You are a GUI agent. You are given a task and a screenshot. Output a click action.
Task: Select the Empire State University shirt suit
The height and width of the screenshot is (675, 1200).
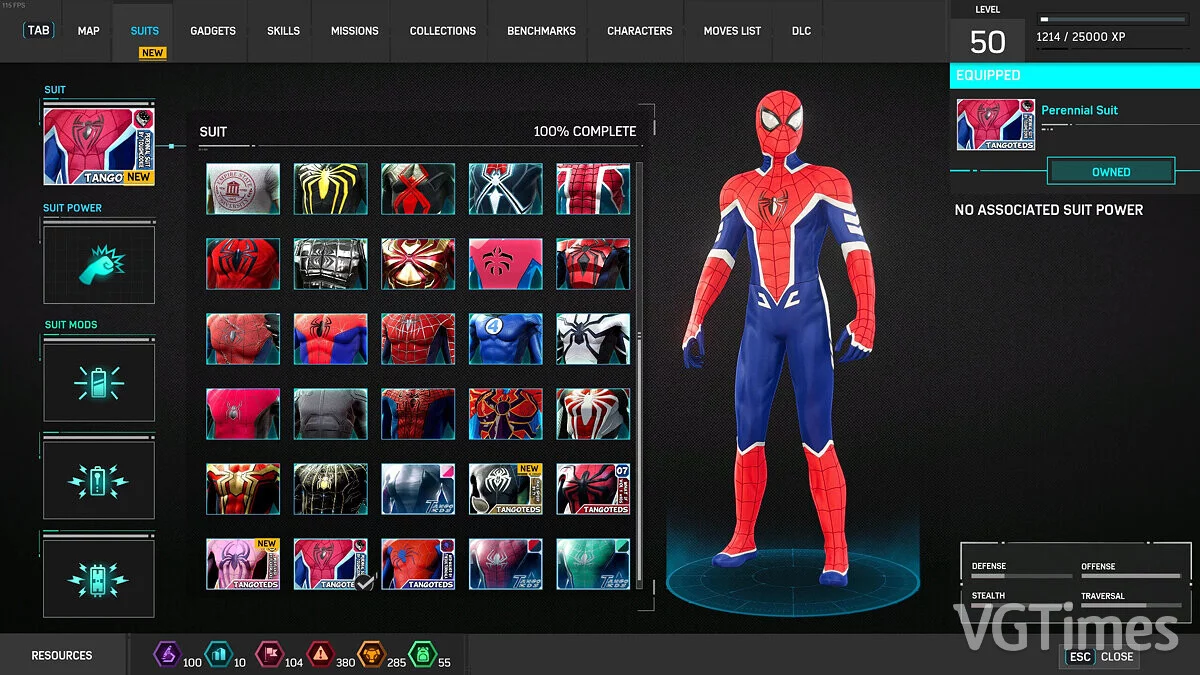coord(242,189)
